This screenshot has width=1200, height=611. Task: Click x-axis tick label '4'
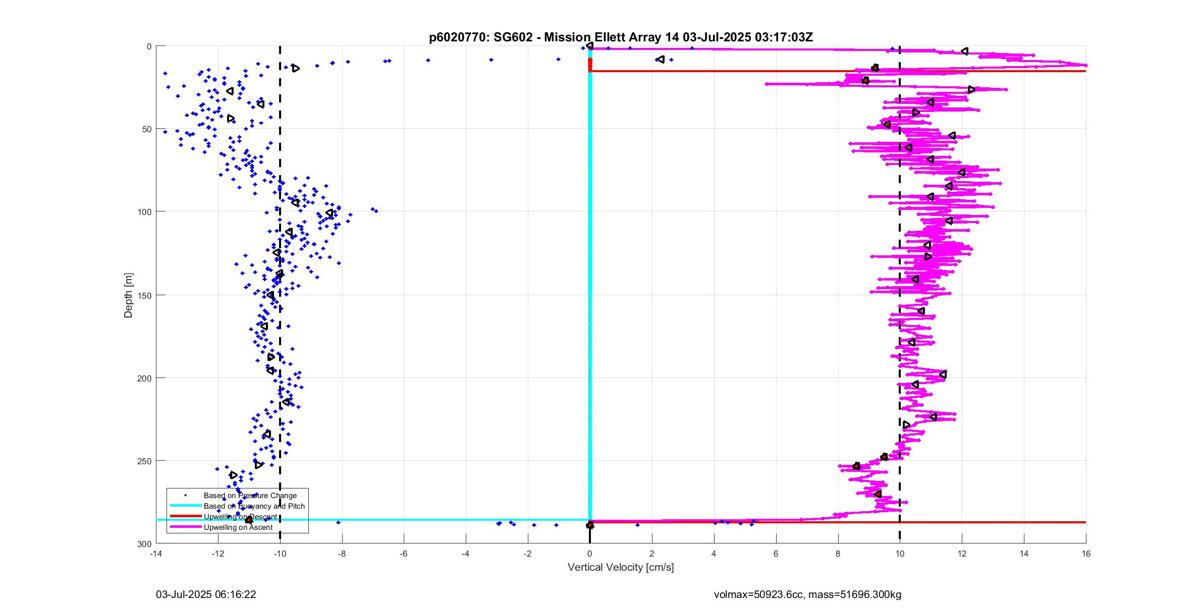(714, 552)
